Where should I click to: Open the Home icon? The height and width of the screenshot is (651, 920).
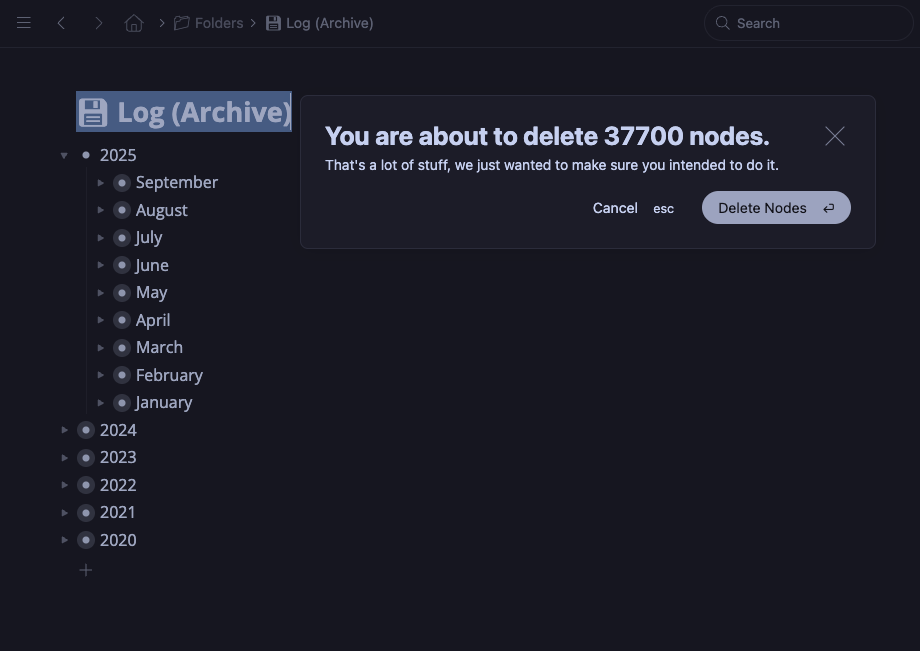[134, 23]
